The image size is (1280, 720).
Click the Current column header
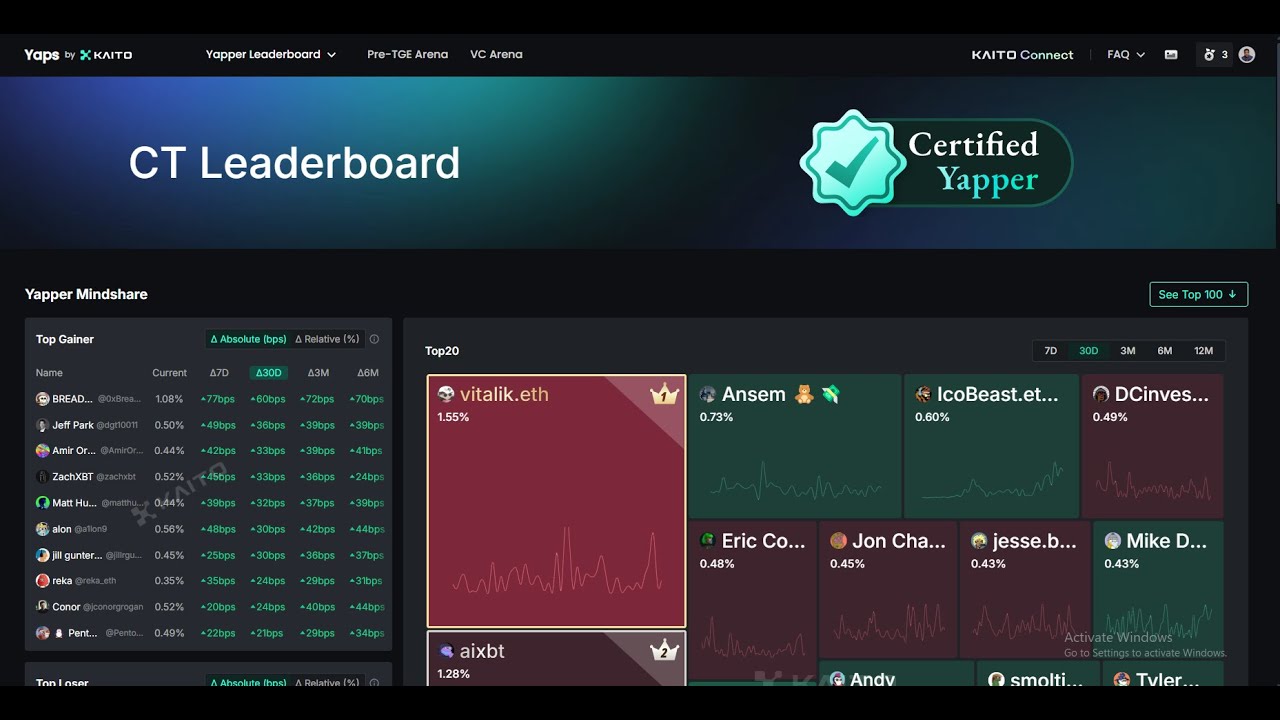[169, 373]
